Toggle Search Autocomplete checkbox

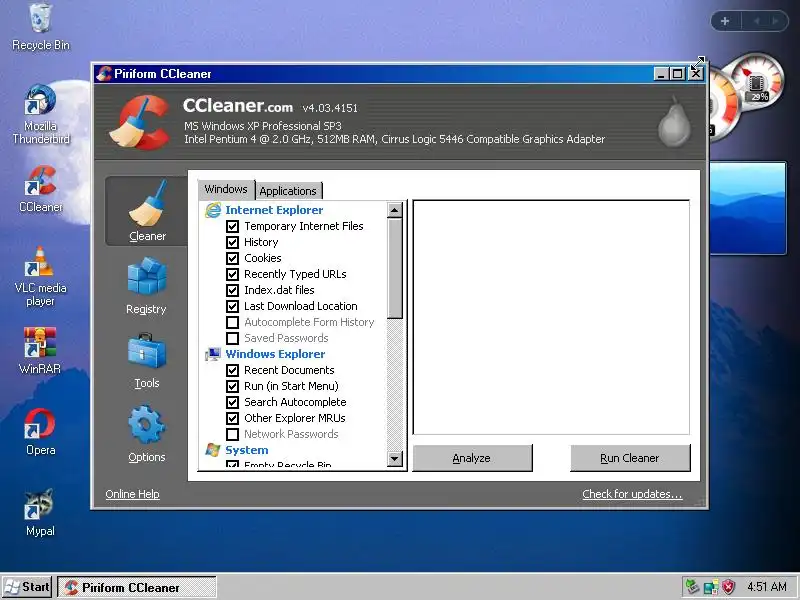(232, 402)
